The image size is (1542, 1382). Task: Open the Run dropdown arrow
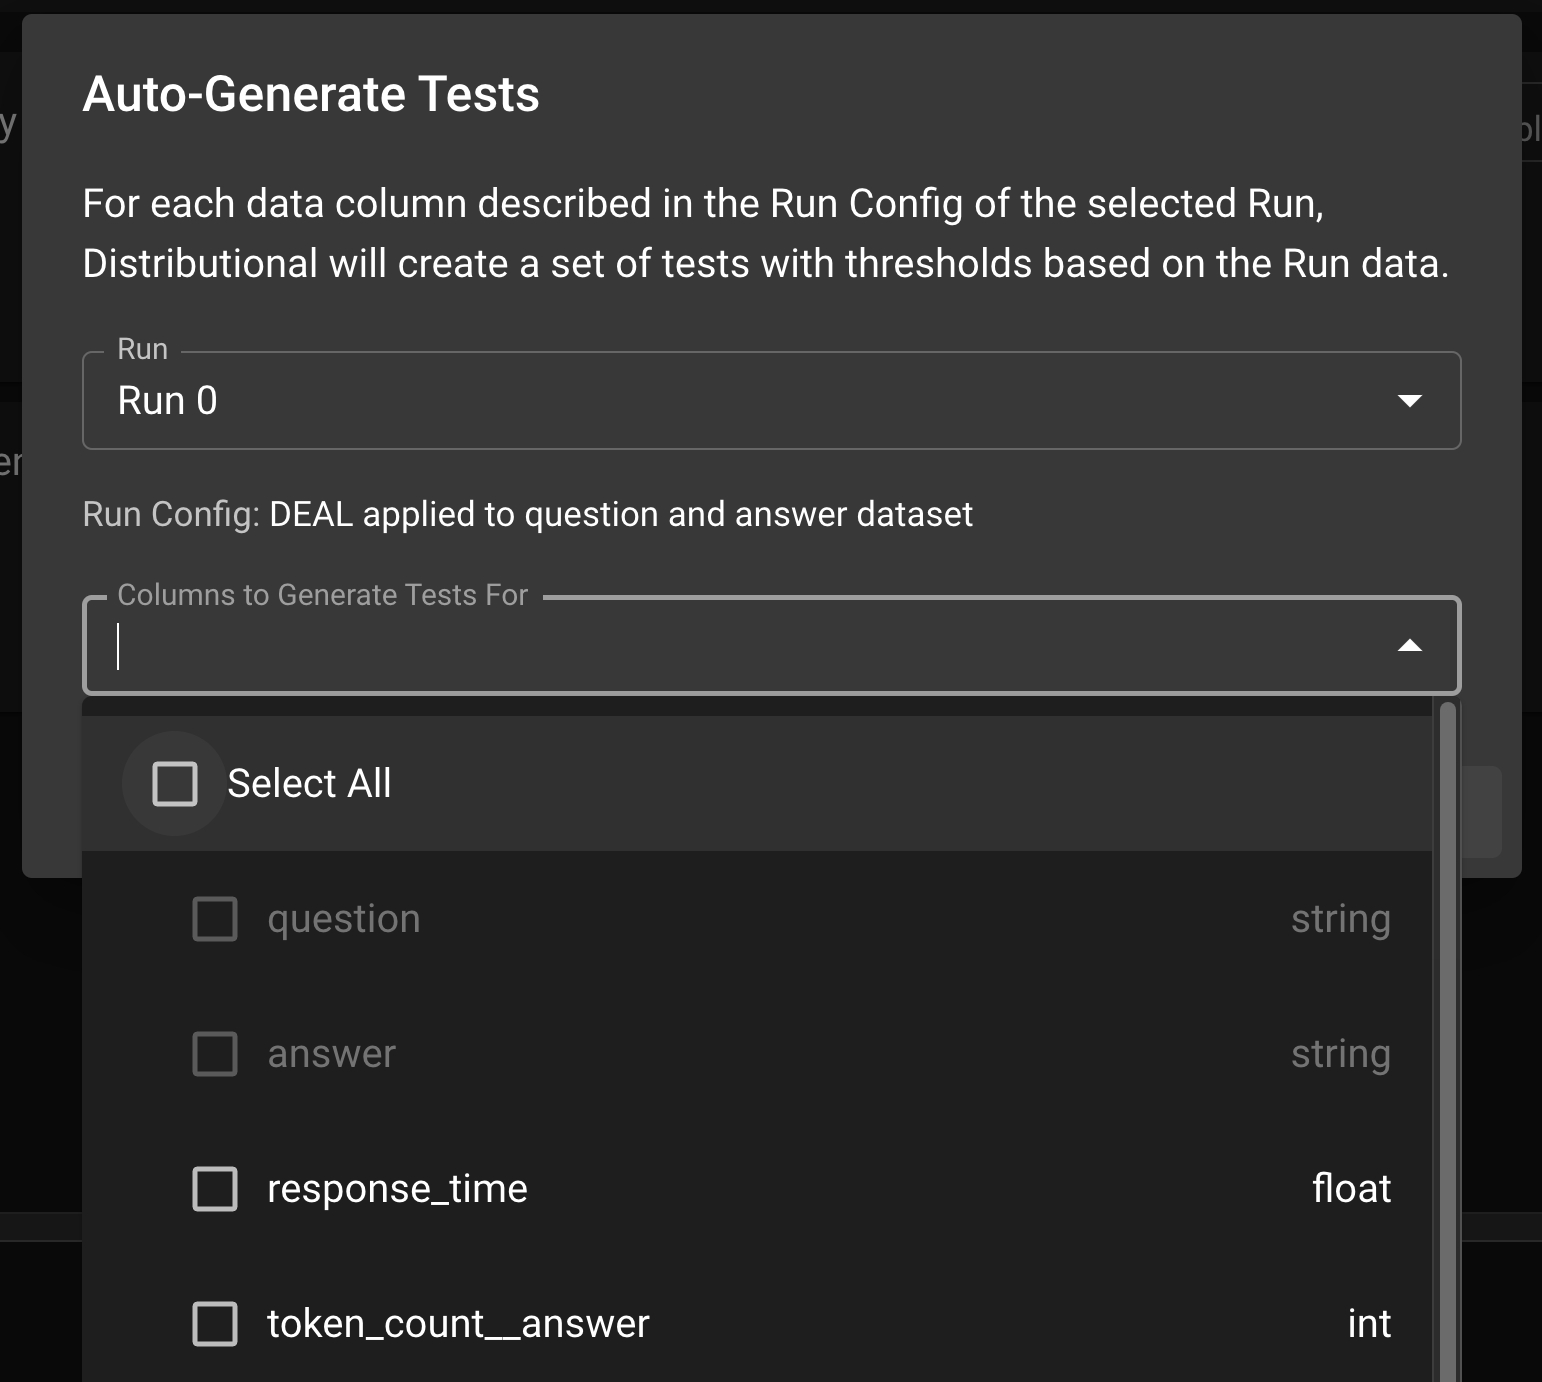click(1409, 401)
